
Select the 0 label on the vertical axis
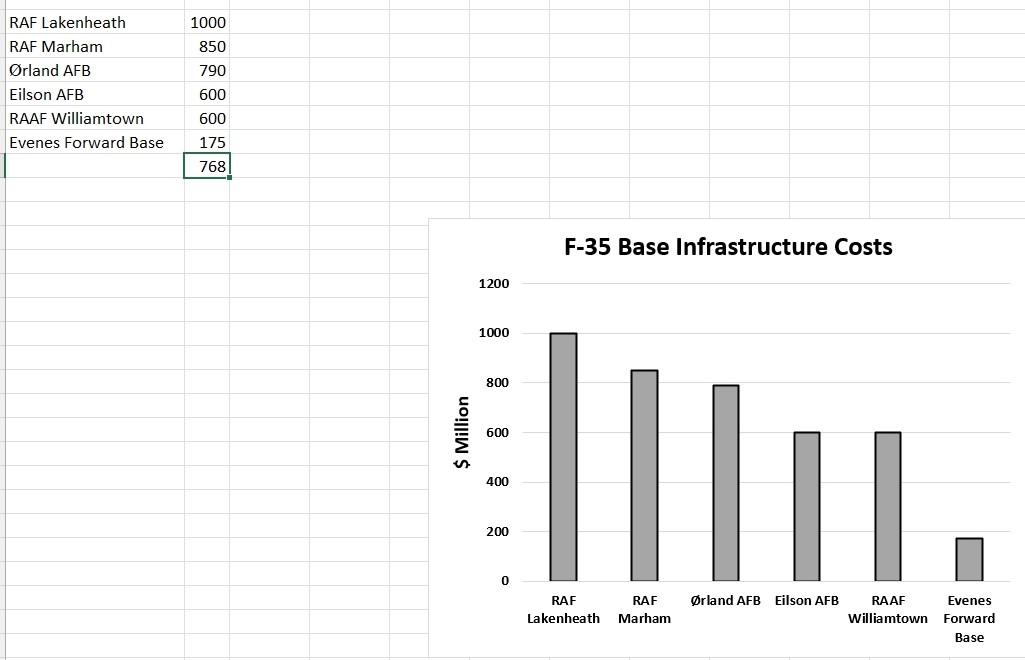click(505, 580)
